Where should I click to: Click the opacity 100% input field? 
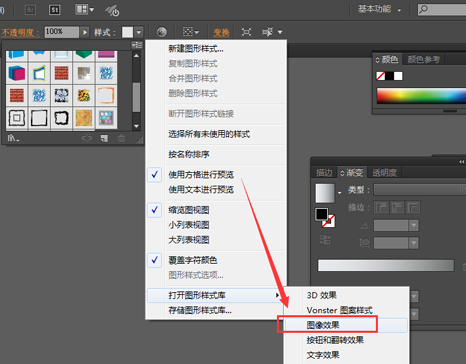click(62, 32)
